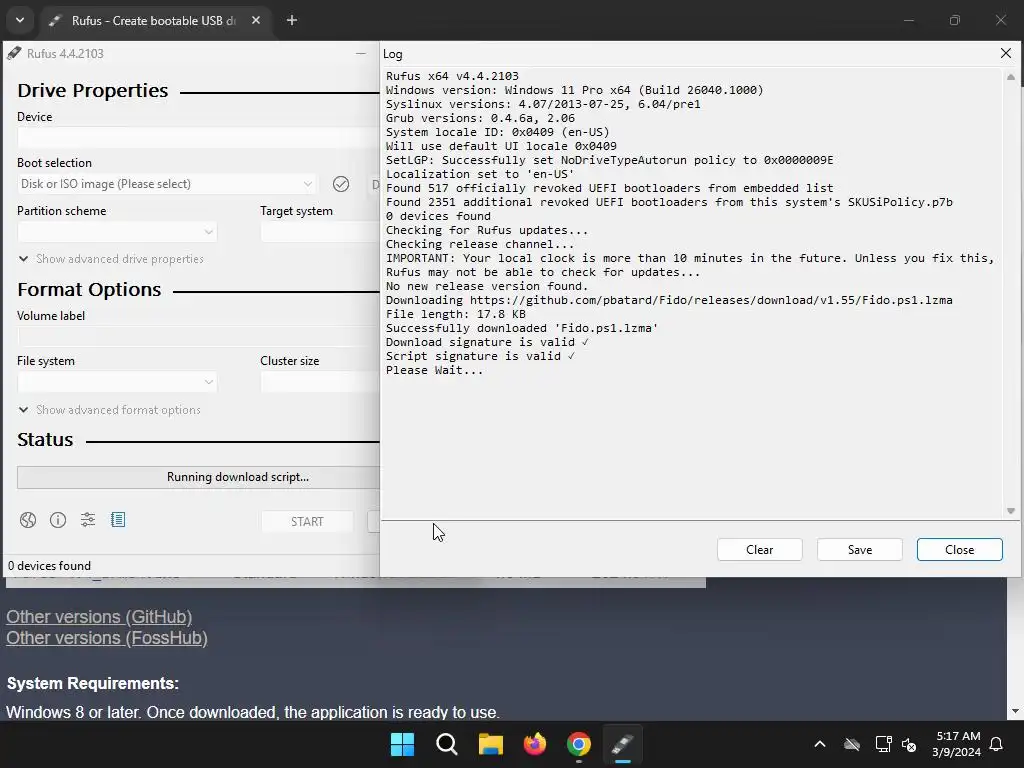The width and height of the screenshot is (1024, 768).
Task: Open Rufus About info icon
Action: point(58,520)
